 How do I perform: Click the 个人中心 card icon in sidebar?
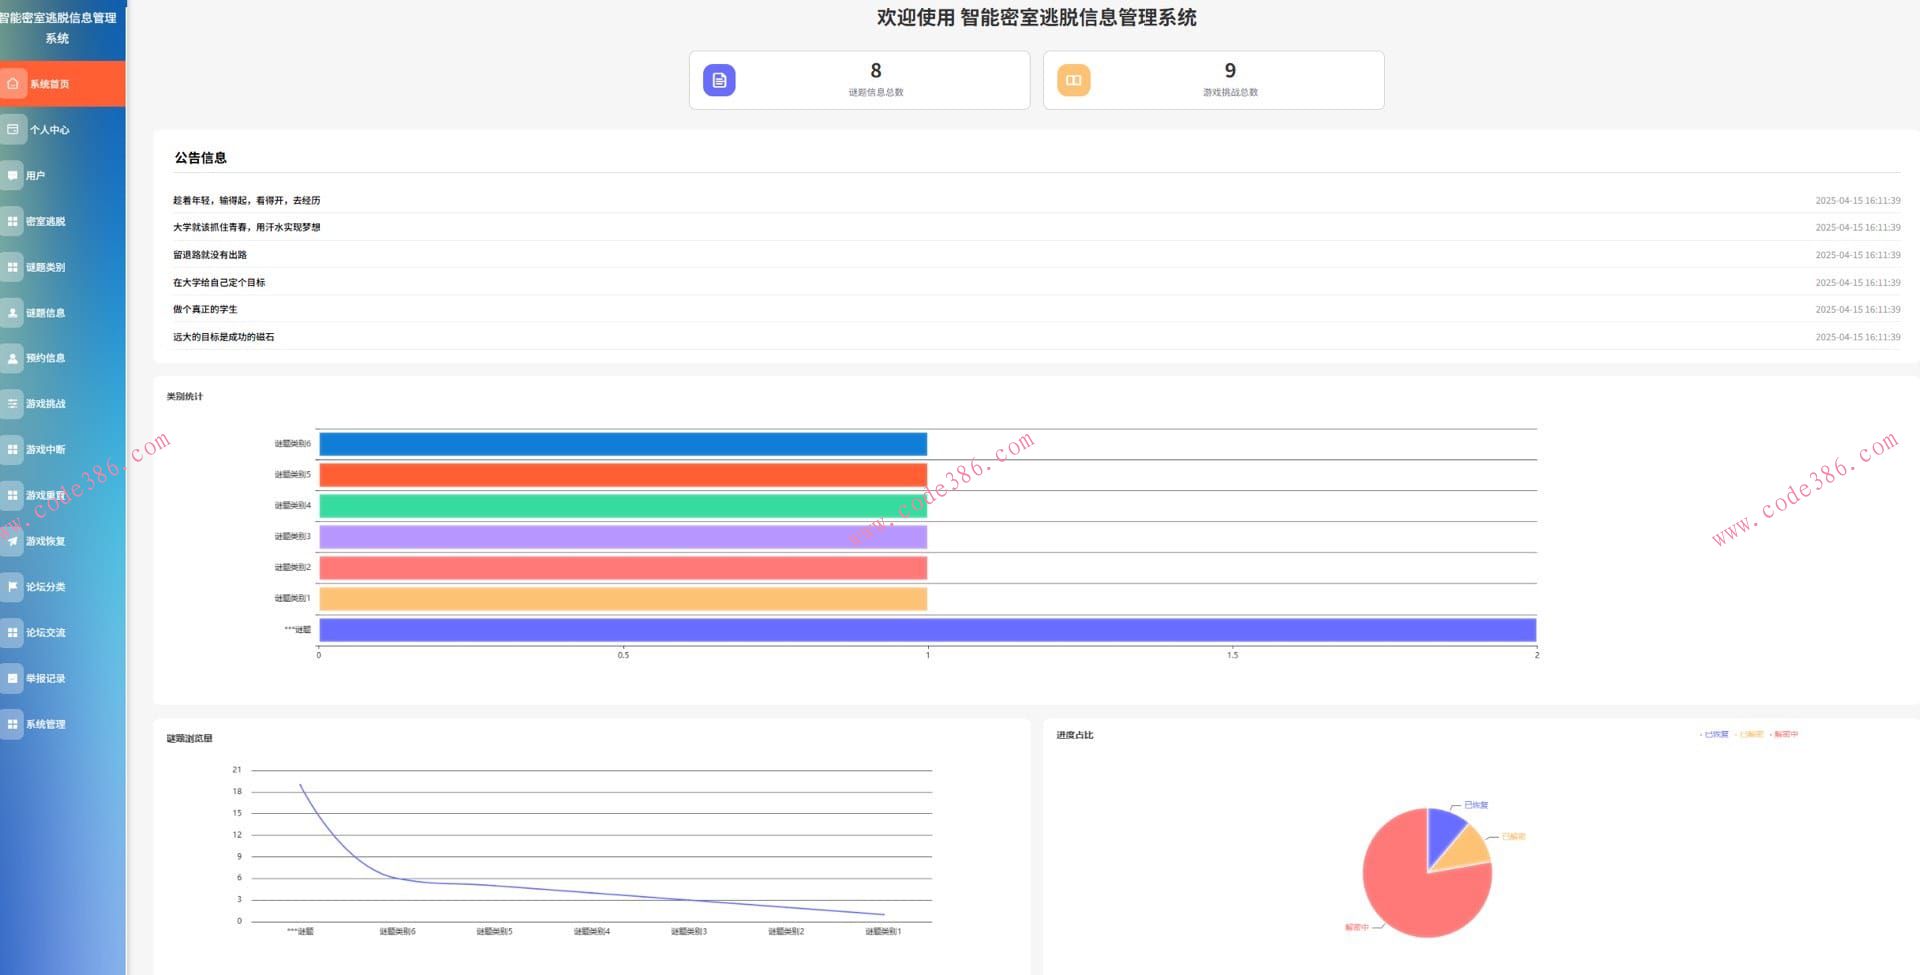[x=13, y=129]
